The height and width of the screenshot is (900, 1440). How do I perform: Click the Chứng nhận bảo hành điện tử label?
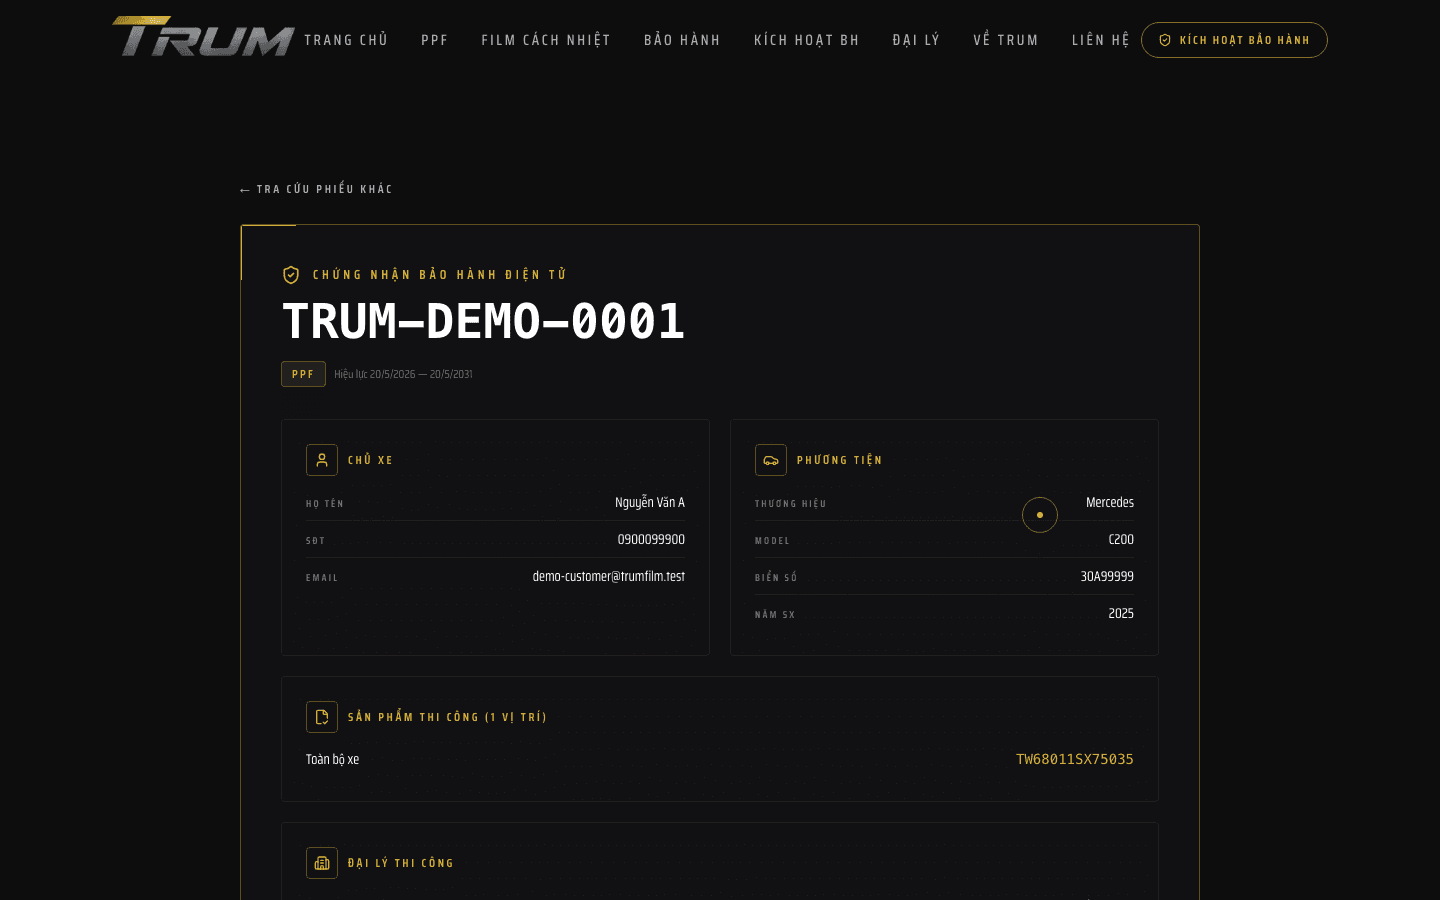pyautogui.click(x=440, y=275)
